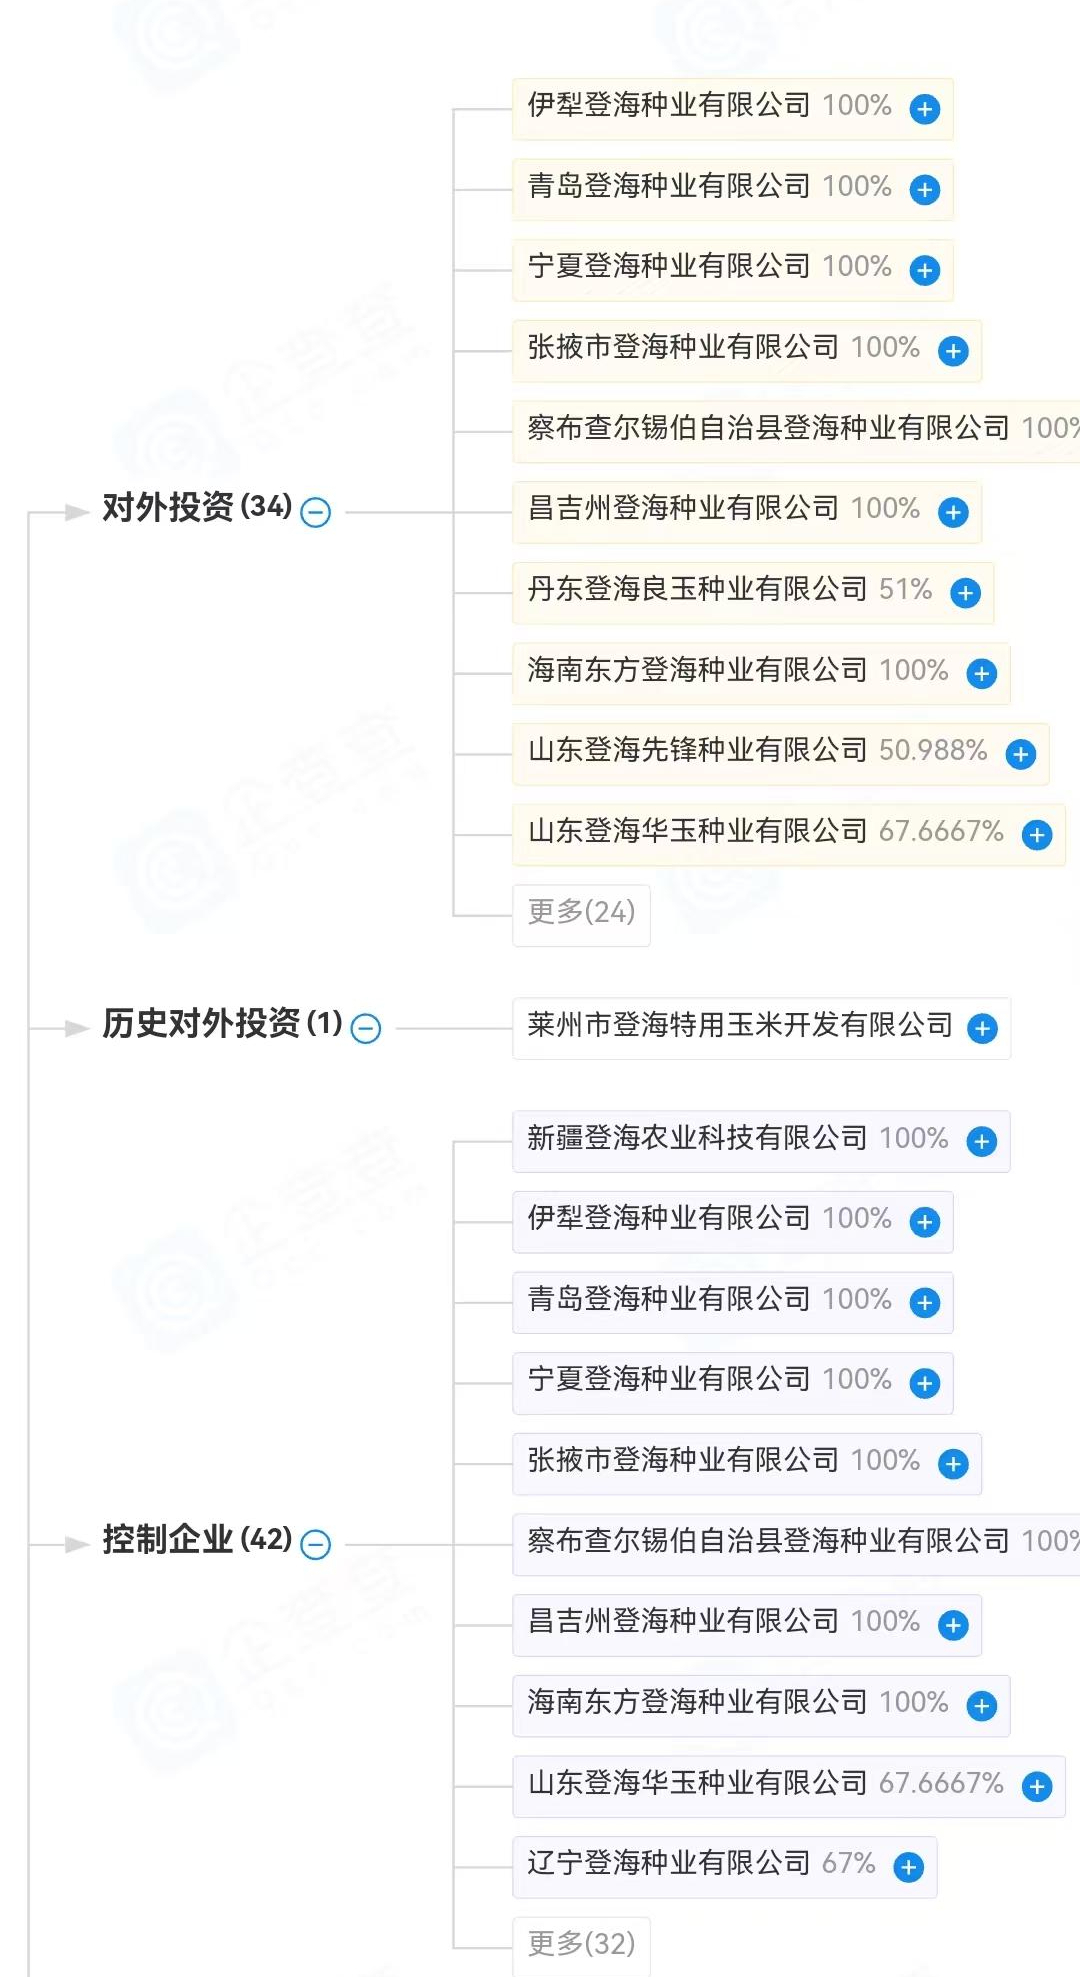1080x1977 pixels.
Task: Open 青岛登海种业有限公司 under 控制企业
Action: 668,1300
